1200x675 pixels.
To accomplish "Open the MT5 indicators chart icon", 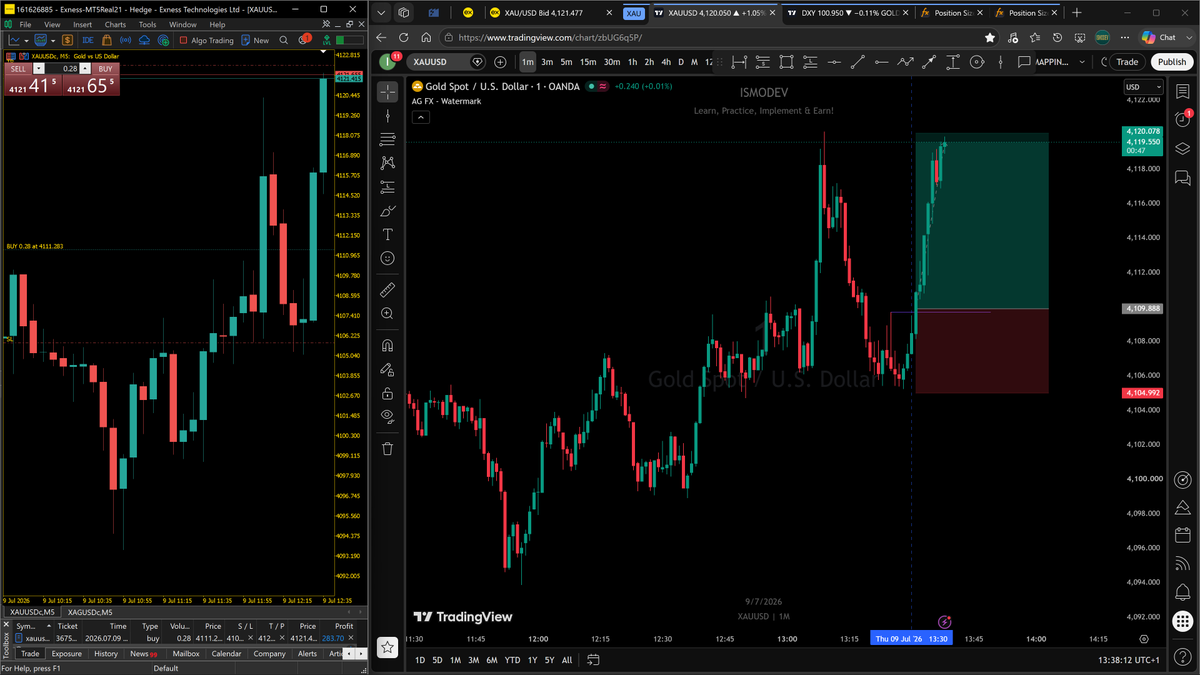I will (41, 40).
